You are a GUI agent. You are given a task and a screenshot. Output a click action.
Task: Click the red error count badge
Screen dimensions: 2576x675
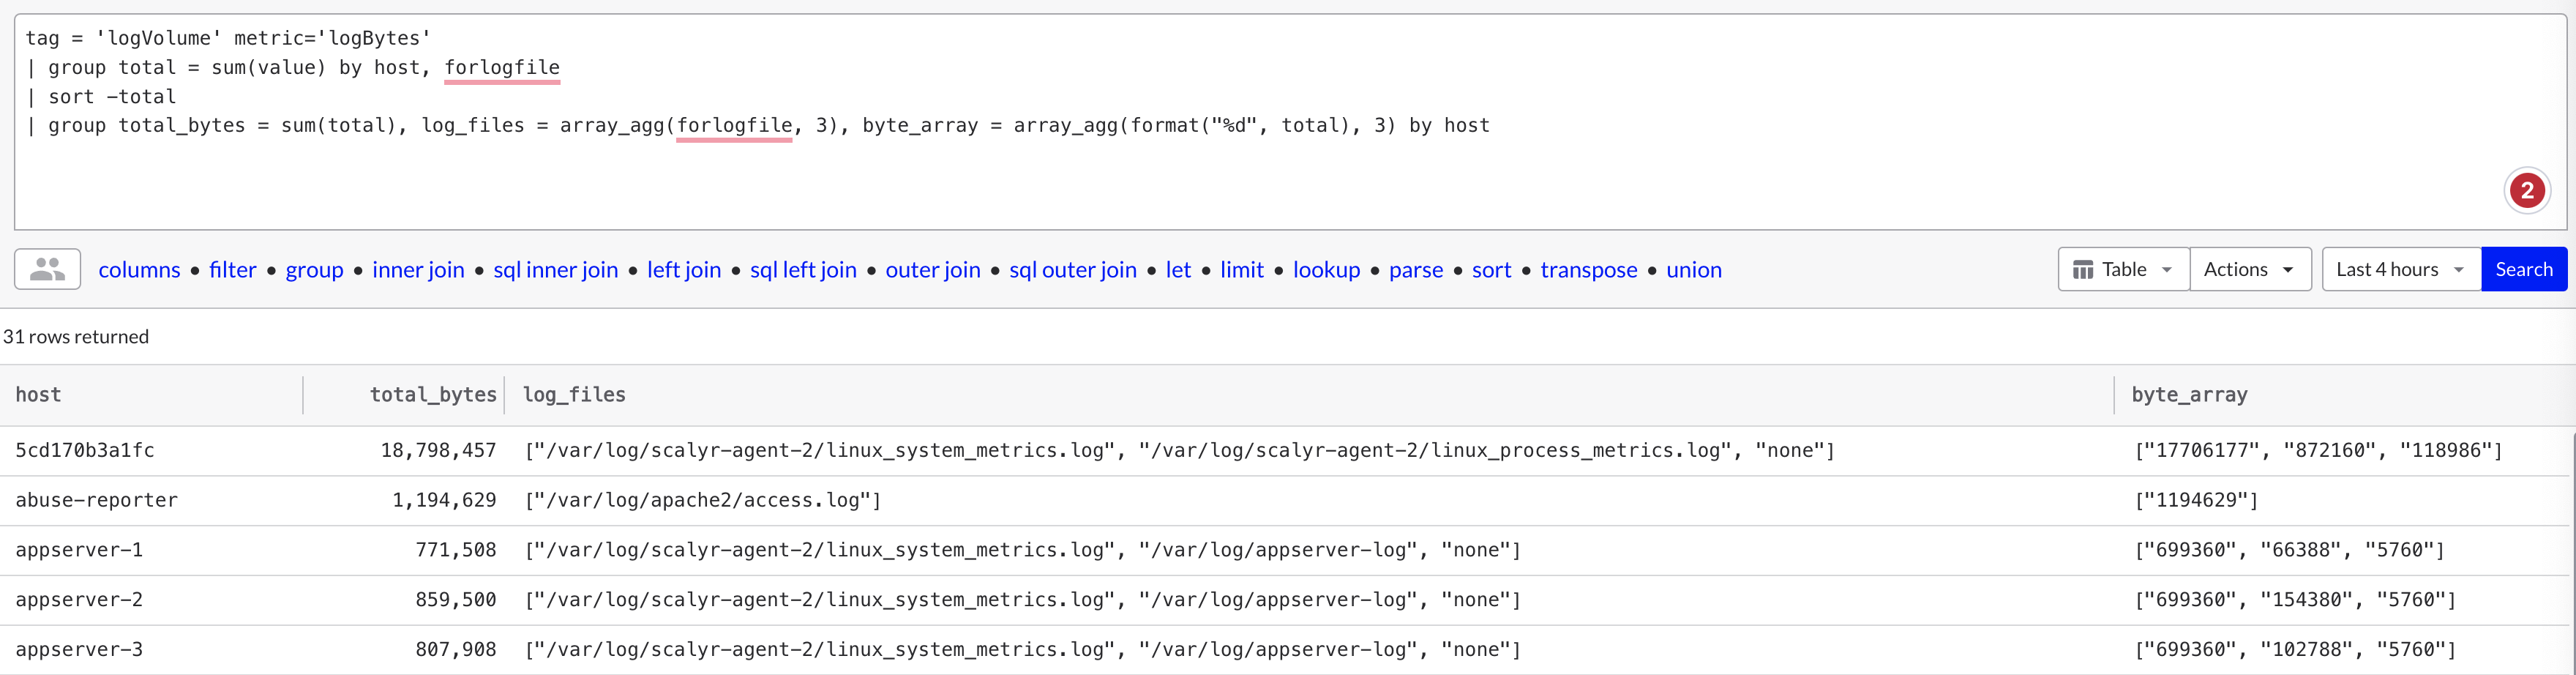coord(2526,190)
